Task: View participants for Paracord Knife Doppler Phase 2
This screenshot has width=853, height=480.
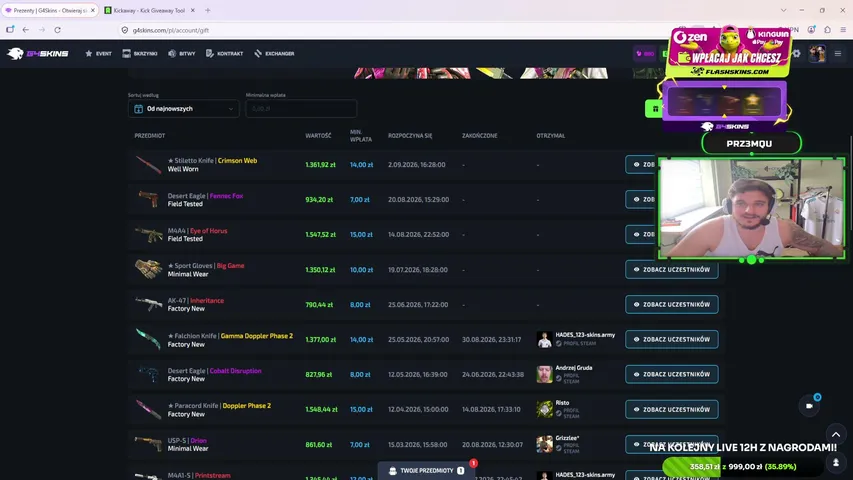Action: [671, 409]
